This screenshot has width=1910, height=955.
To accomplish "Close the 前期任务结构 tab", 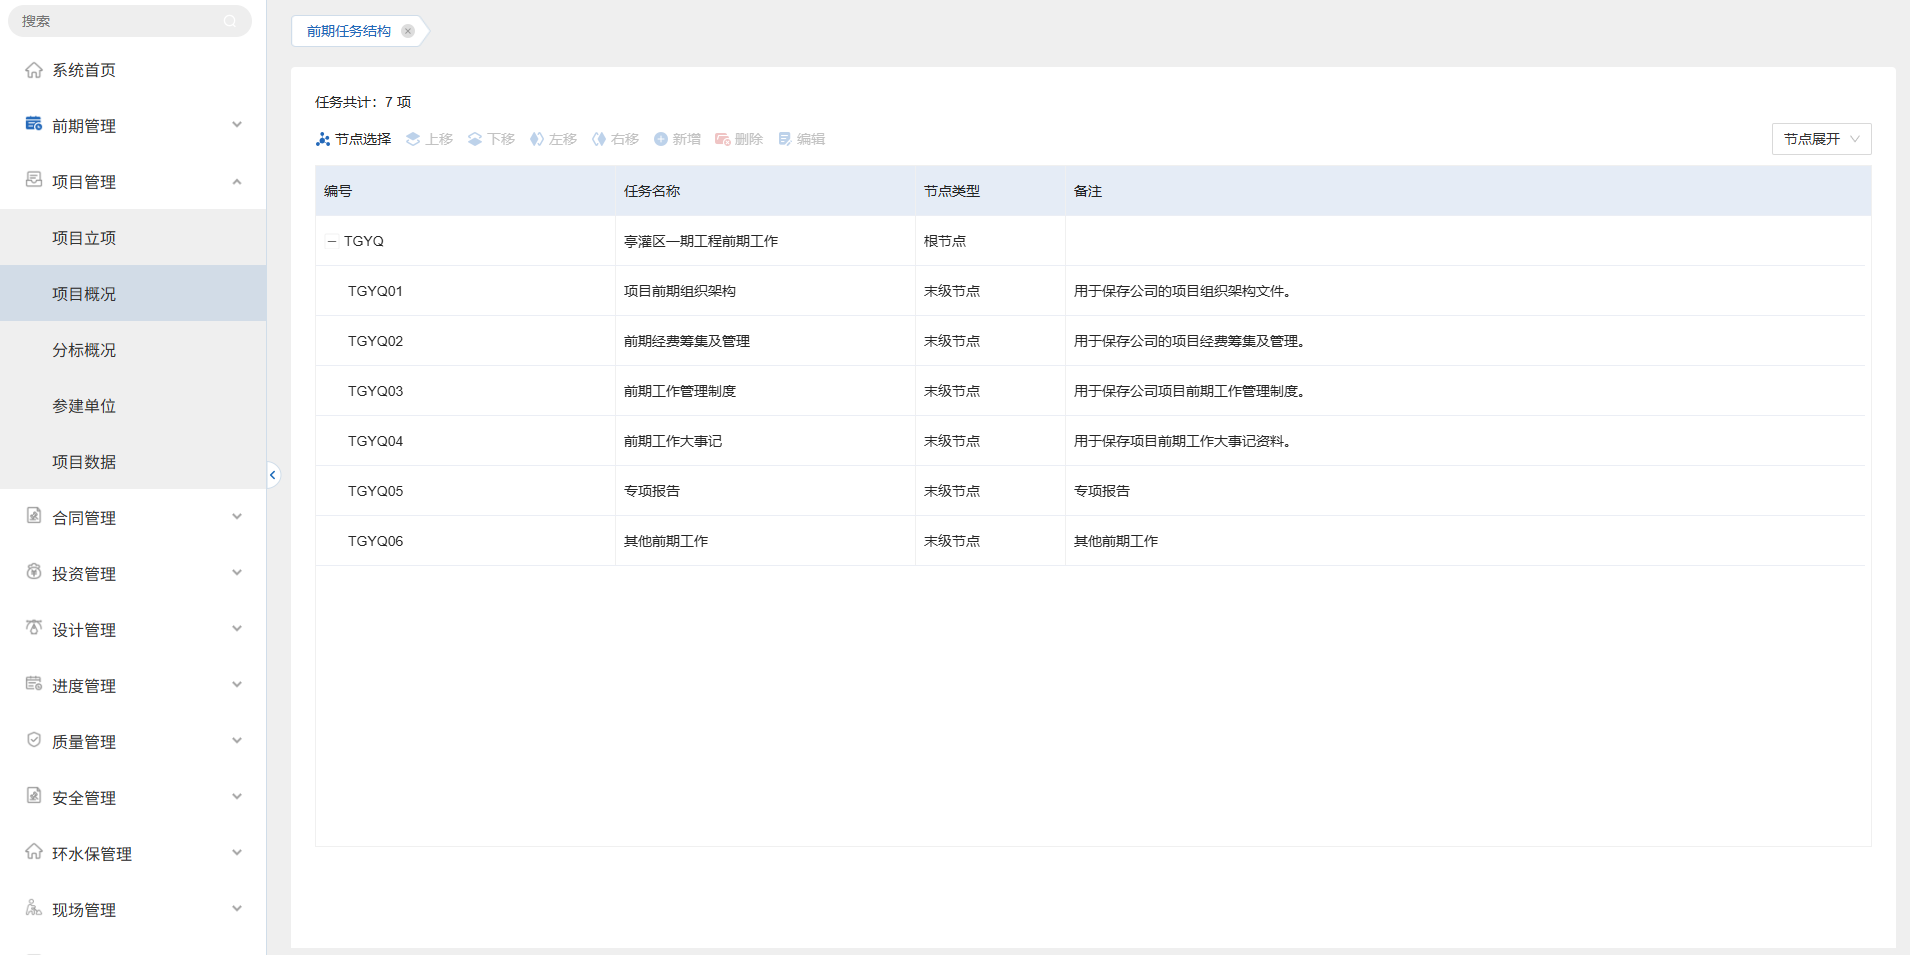I will pos(408,31).
